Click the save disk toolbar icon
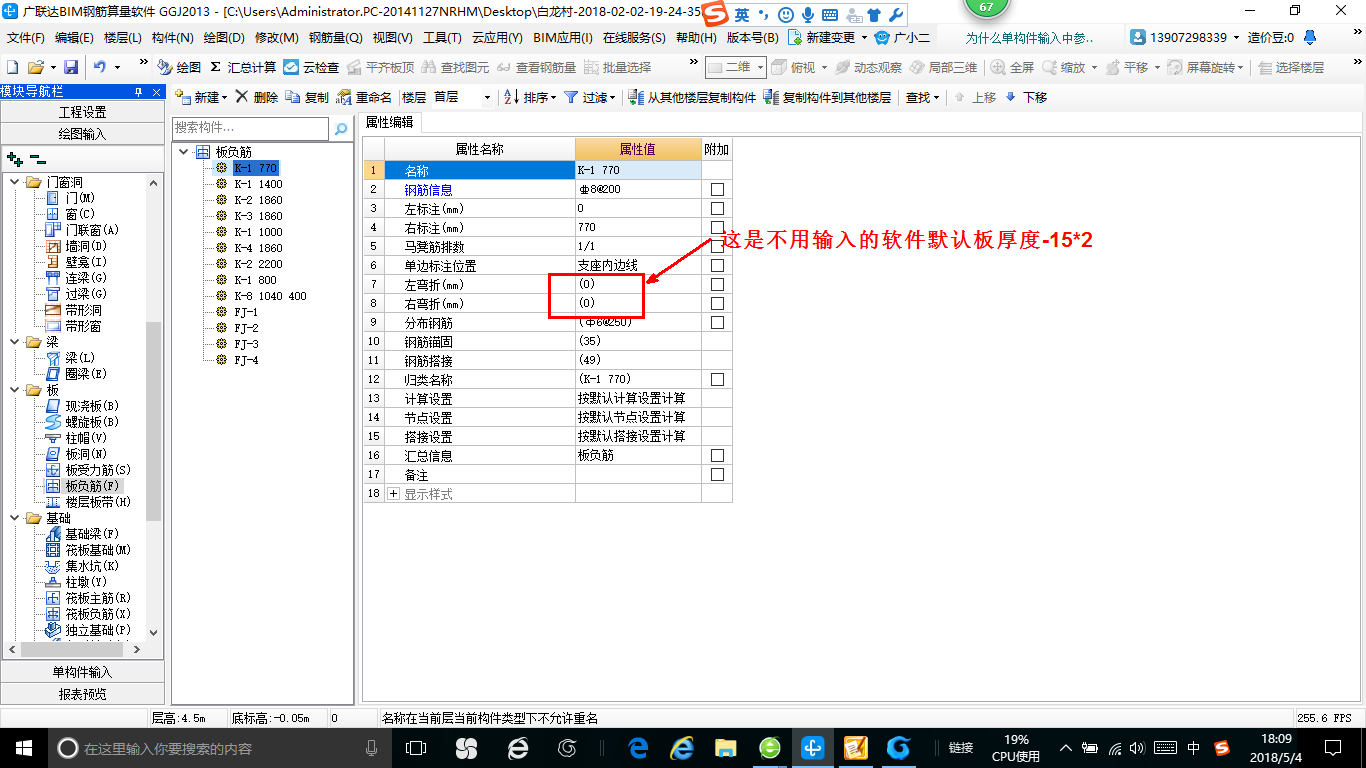This screenshot has height=768, width=1366. (71, 67)
